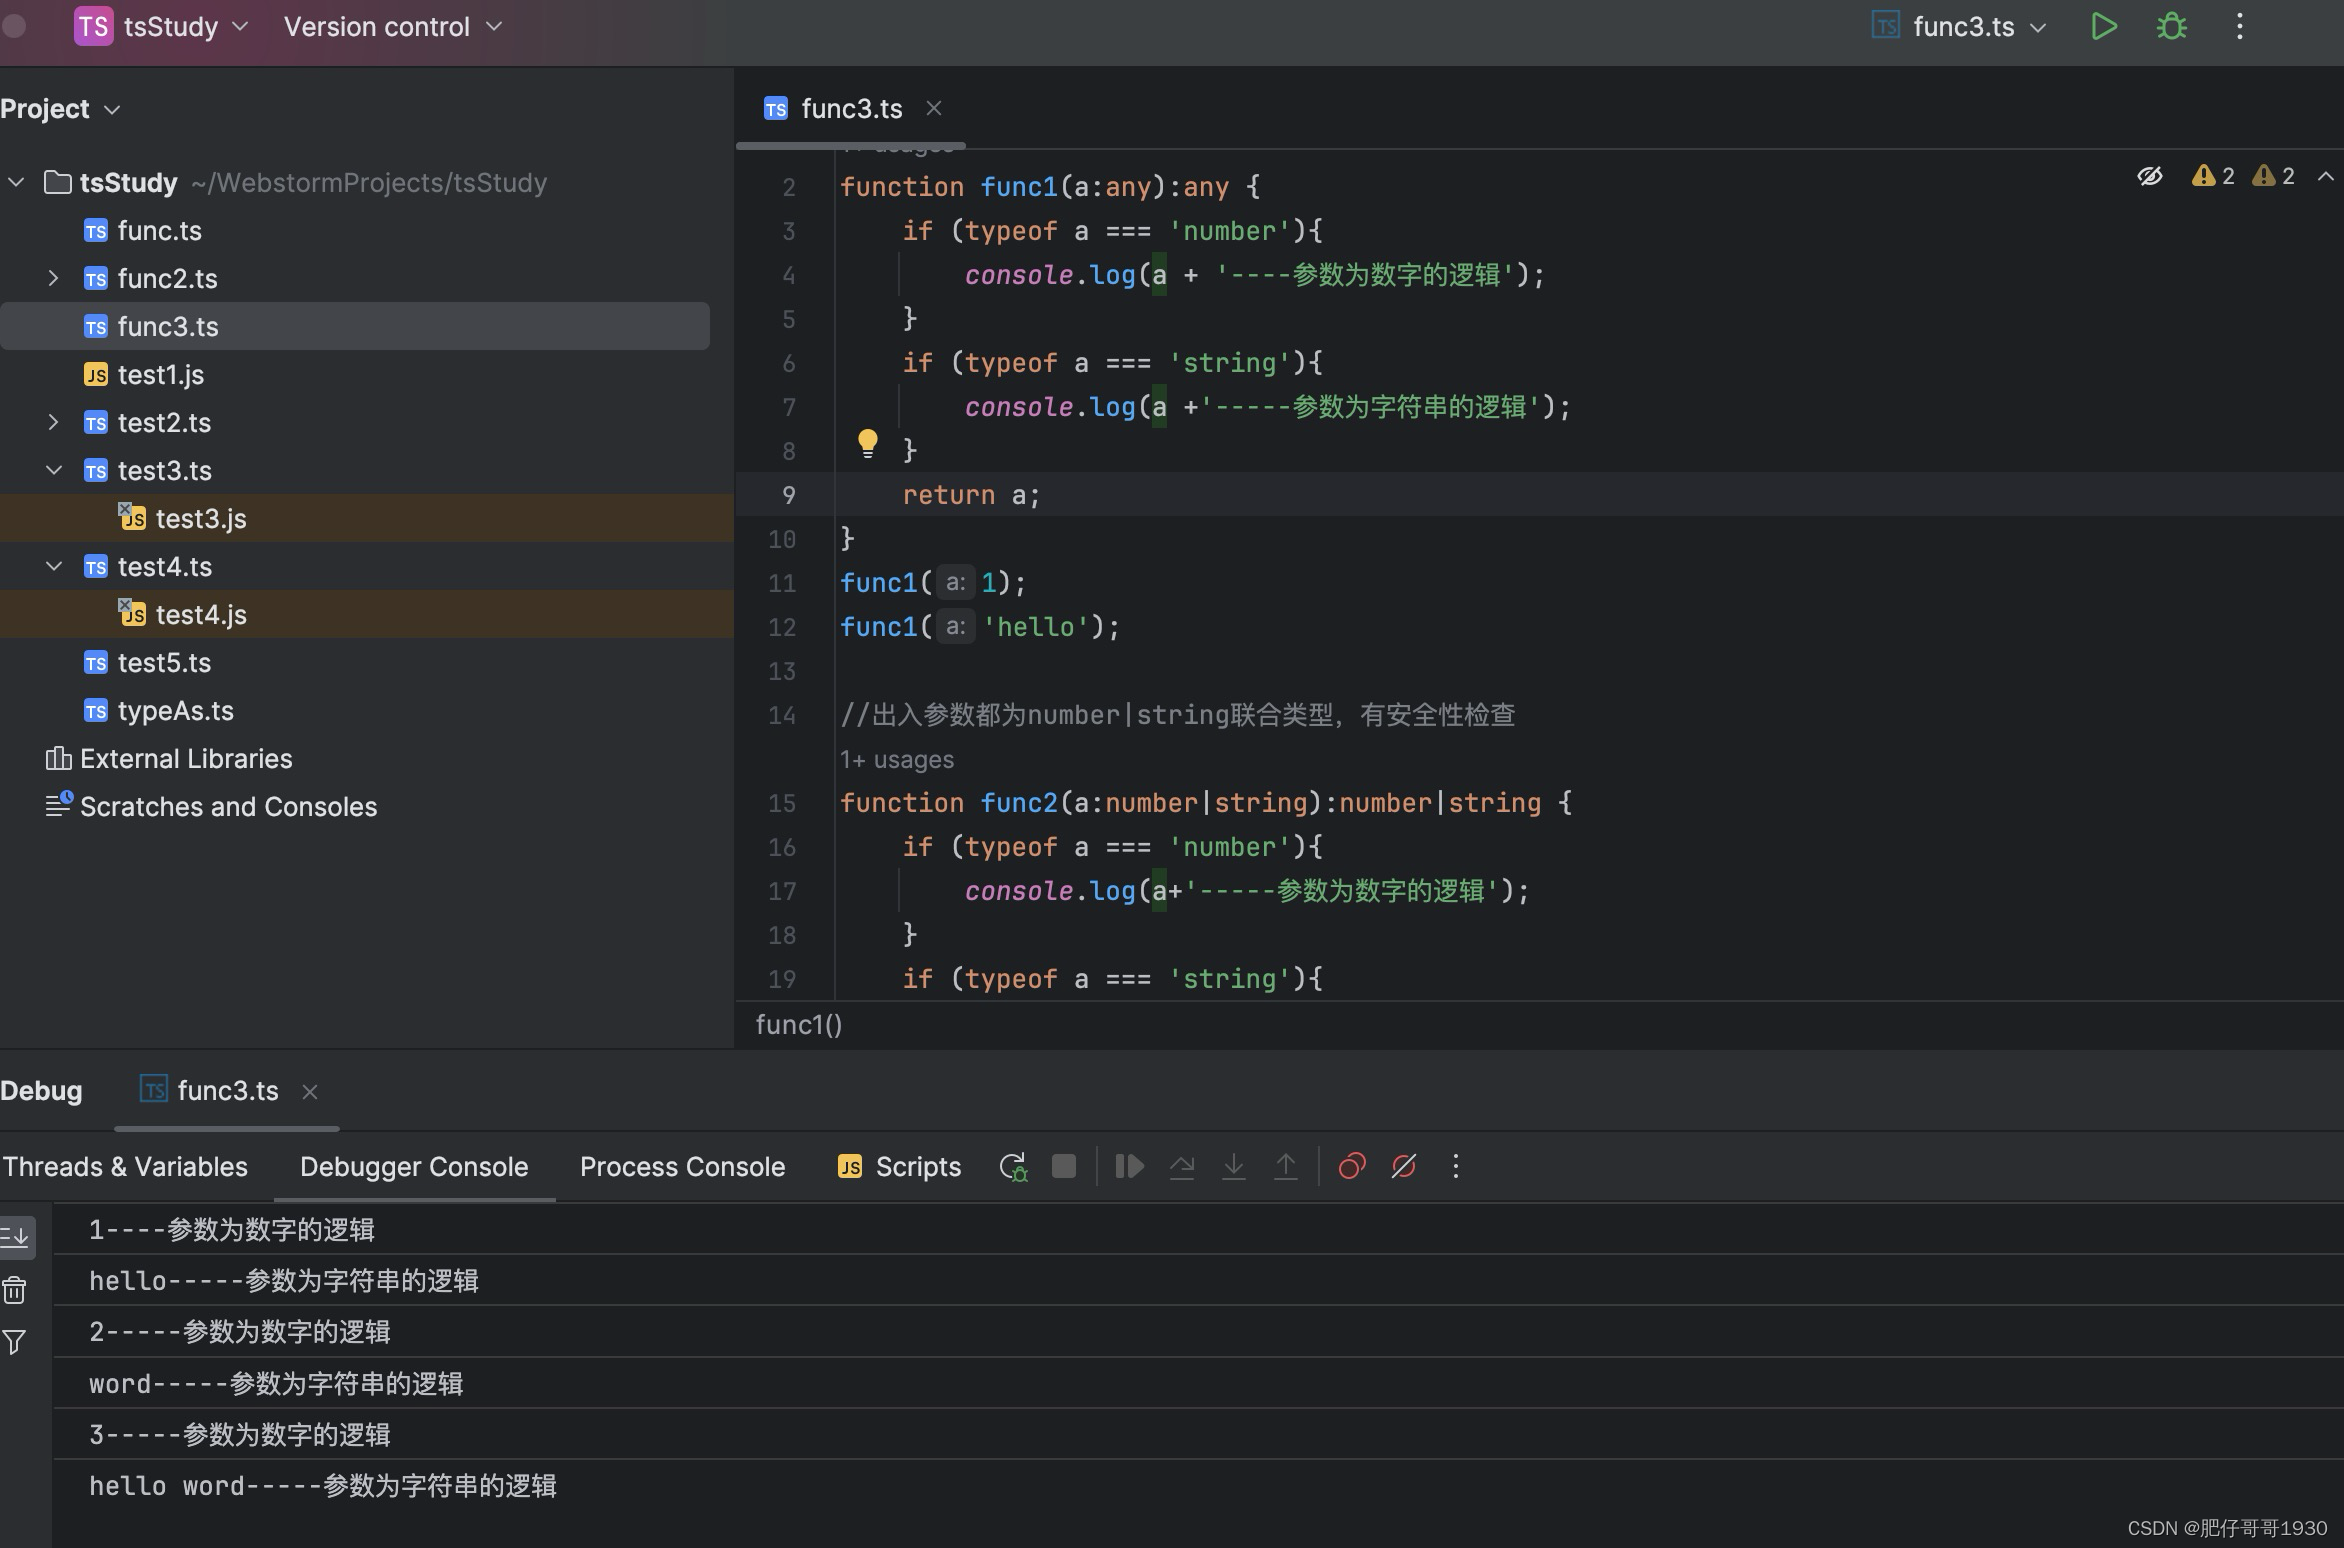This screenshot has width=2344, height=1548.
Task: Open the View Breakpoints dialog
Action: 1352,1166
